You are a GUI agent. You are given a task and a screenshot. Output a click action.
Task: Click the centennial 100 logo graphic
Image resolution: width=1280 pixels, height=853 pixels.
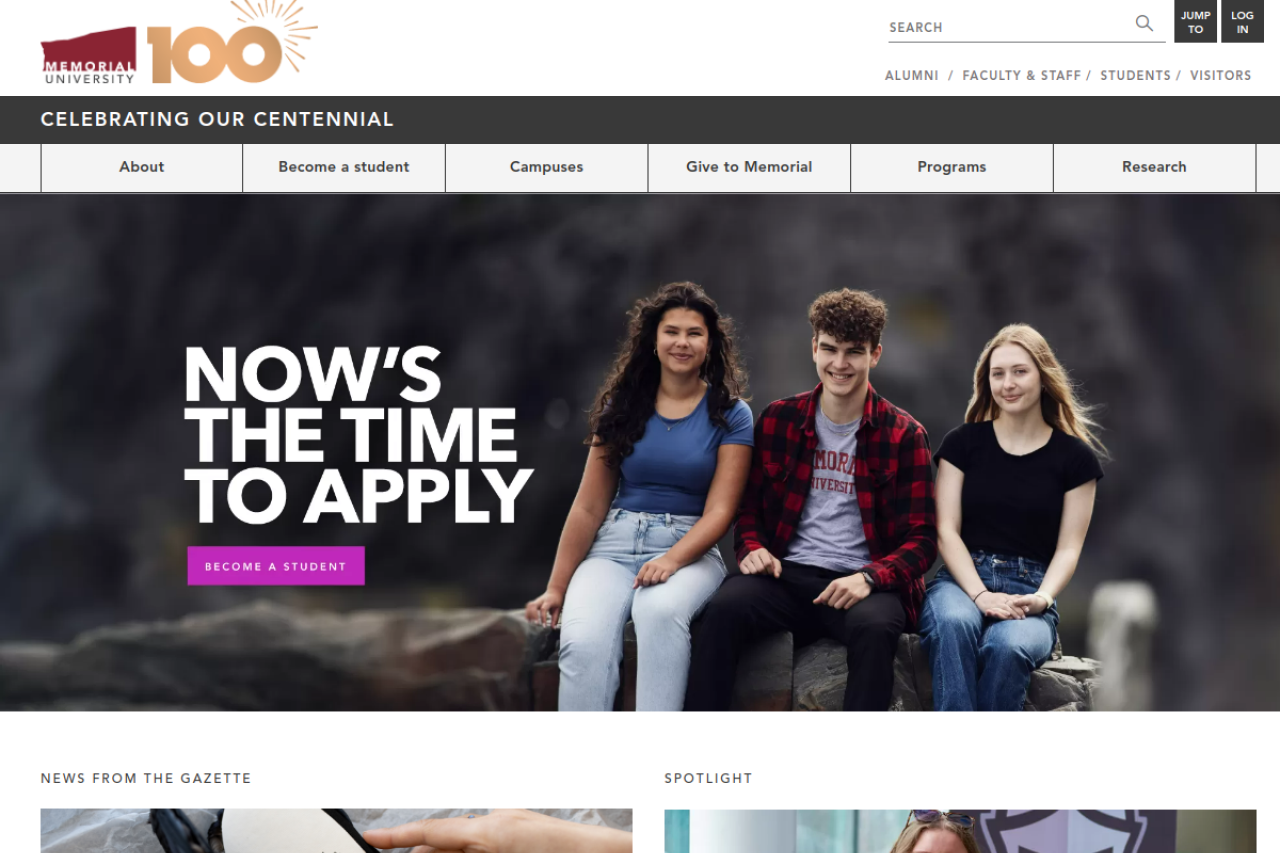point(232,42)
